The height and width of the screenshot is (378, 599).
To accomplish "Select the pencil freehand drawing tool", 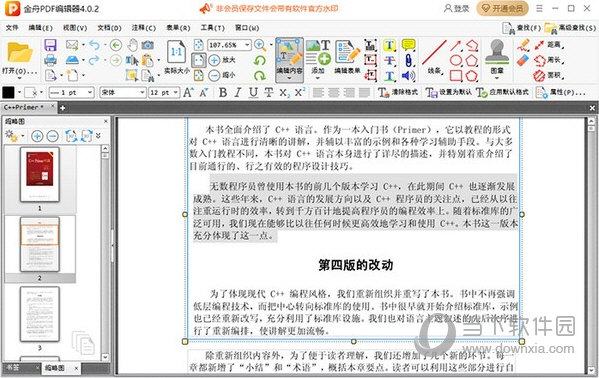I will 523,45.
